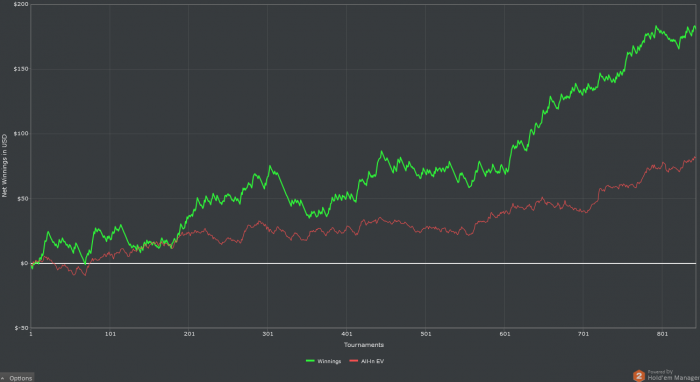This screenshot has width=700, height=382.
Task: Toggle the red All-In EV legend swatch
Action: (x=354, y=361)
